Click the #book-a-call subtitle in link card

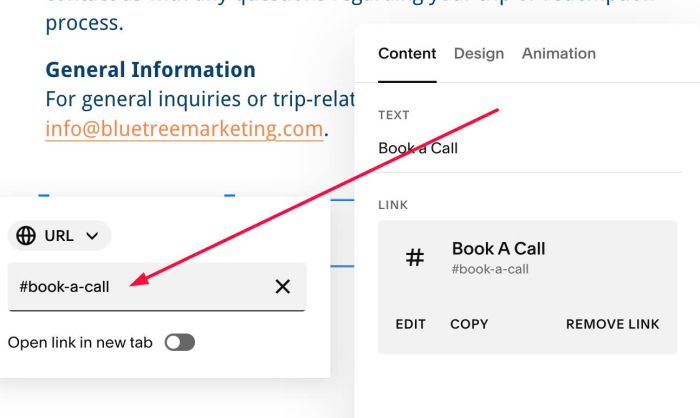[x=490, y=269]
